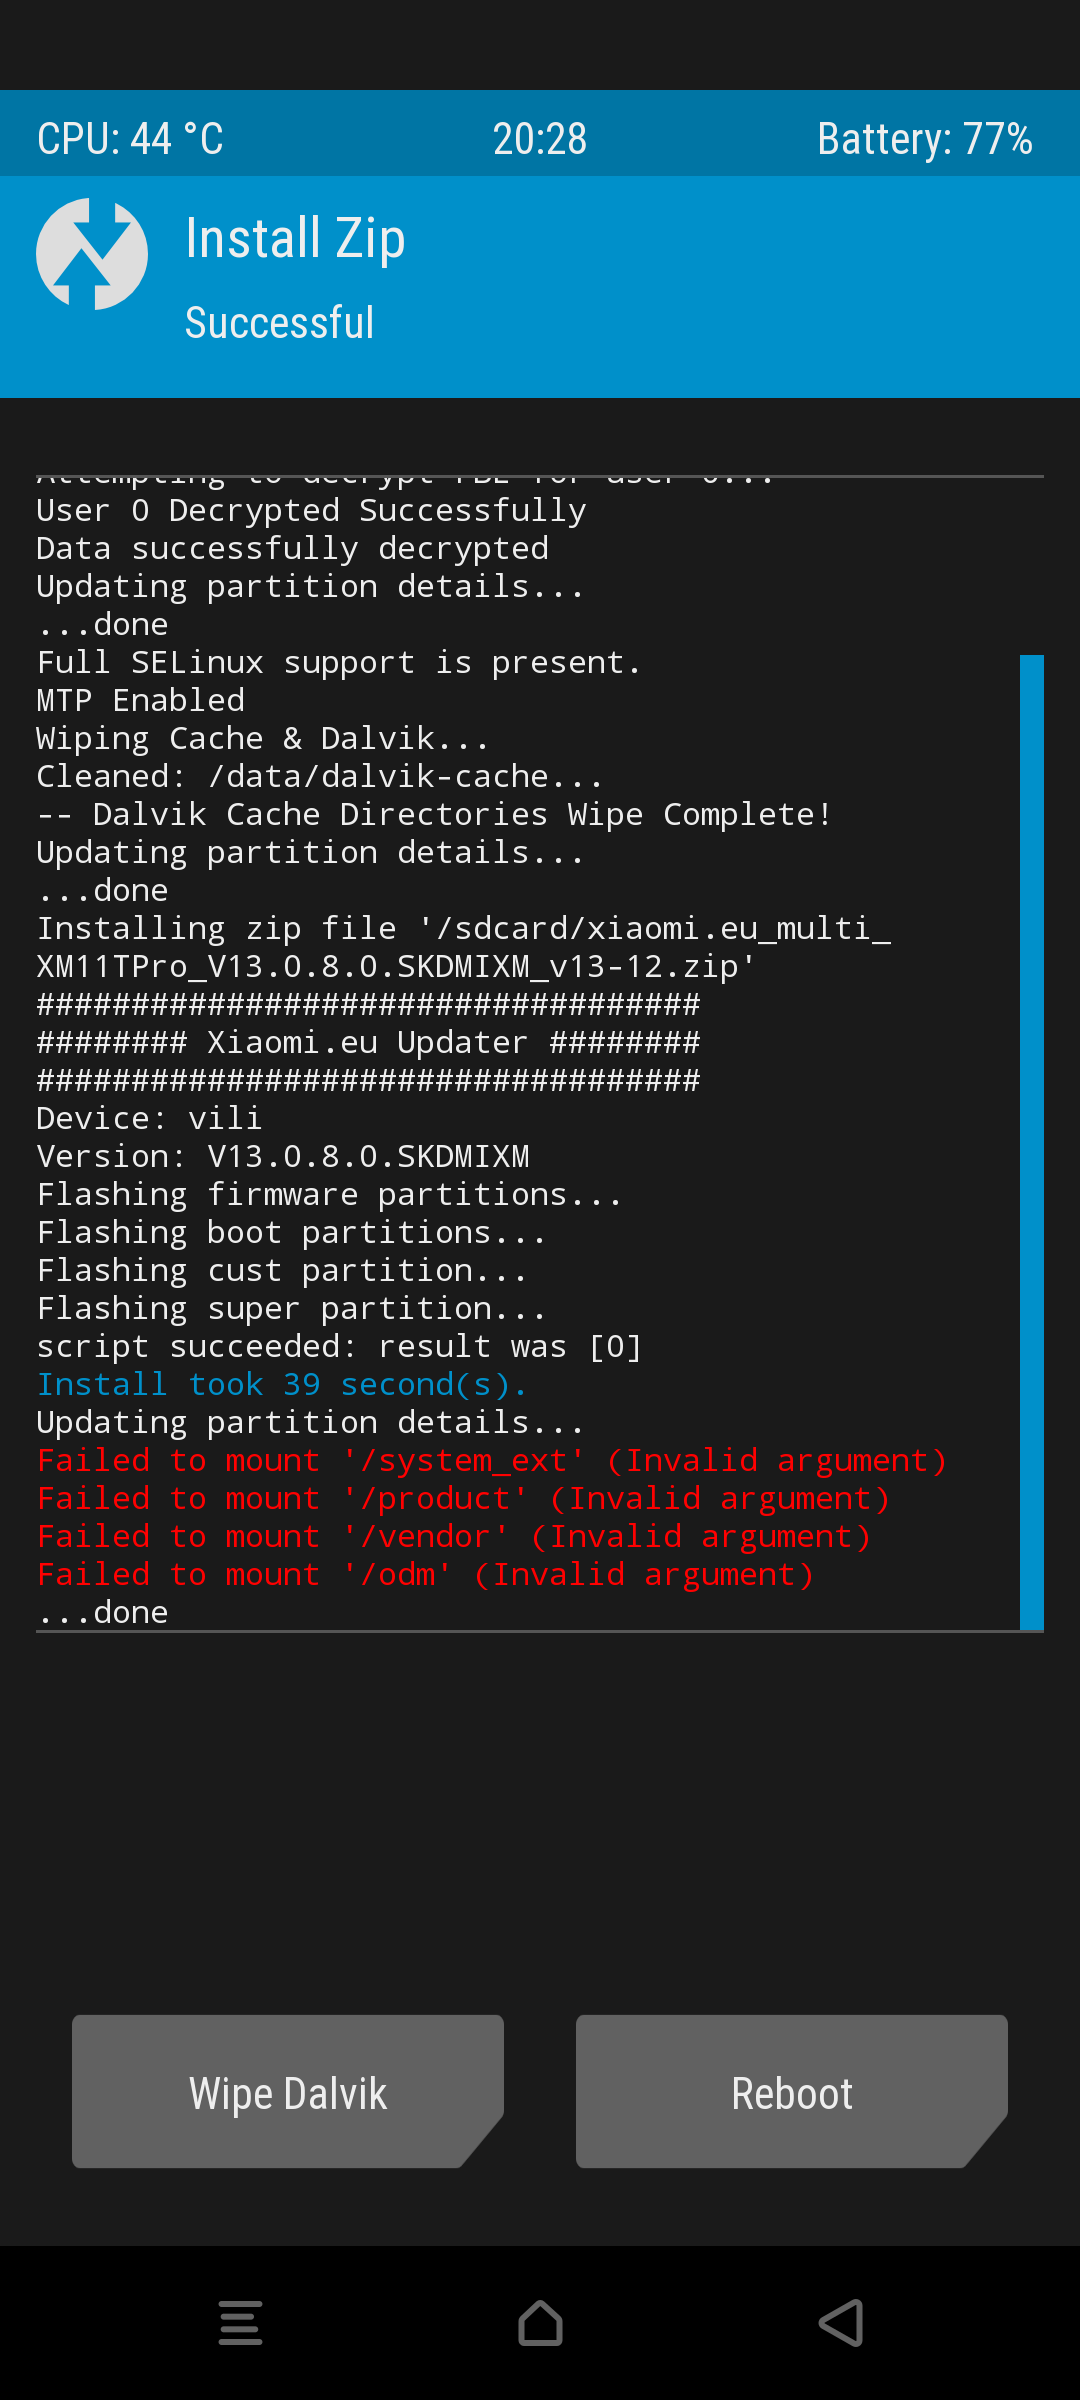
Task: Click the 'Xiaomi.eu Updater' banner line
Action: 368,1043
